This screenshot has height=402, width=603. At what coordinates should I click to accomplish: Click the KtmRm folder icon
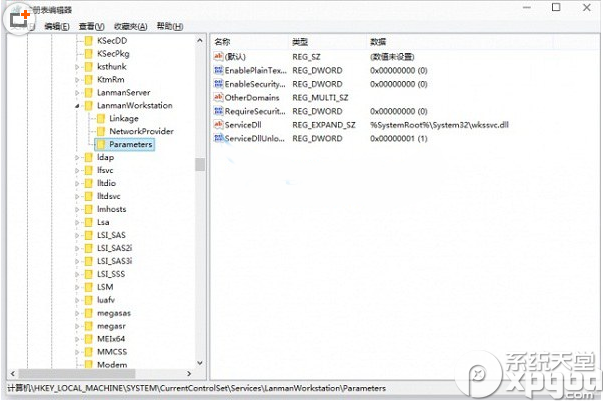(89, 80)
